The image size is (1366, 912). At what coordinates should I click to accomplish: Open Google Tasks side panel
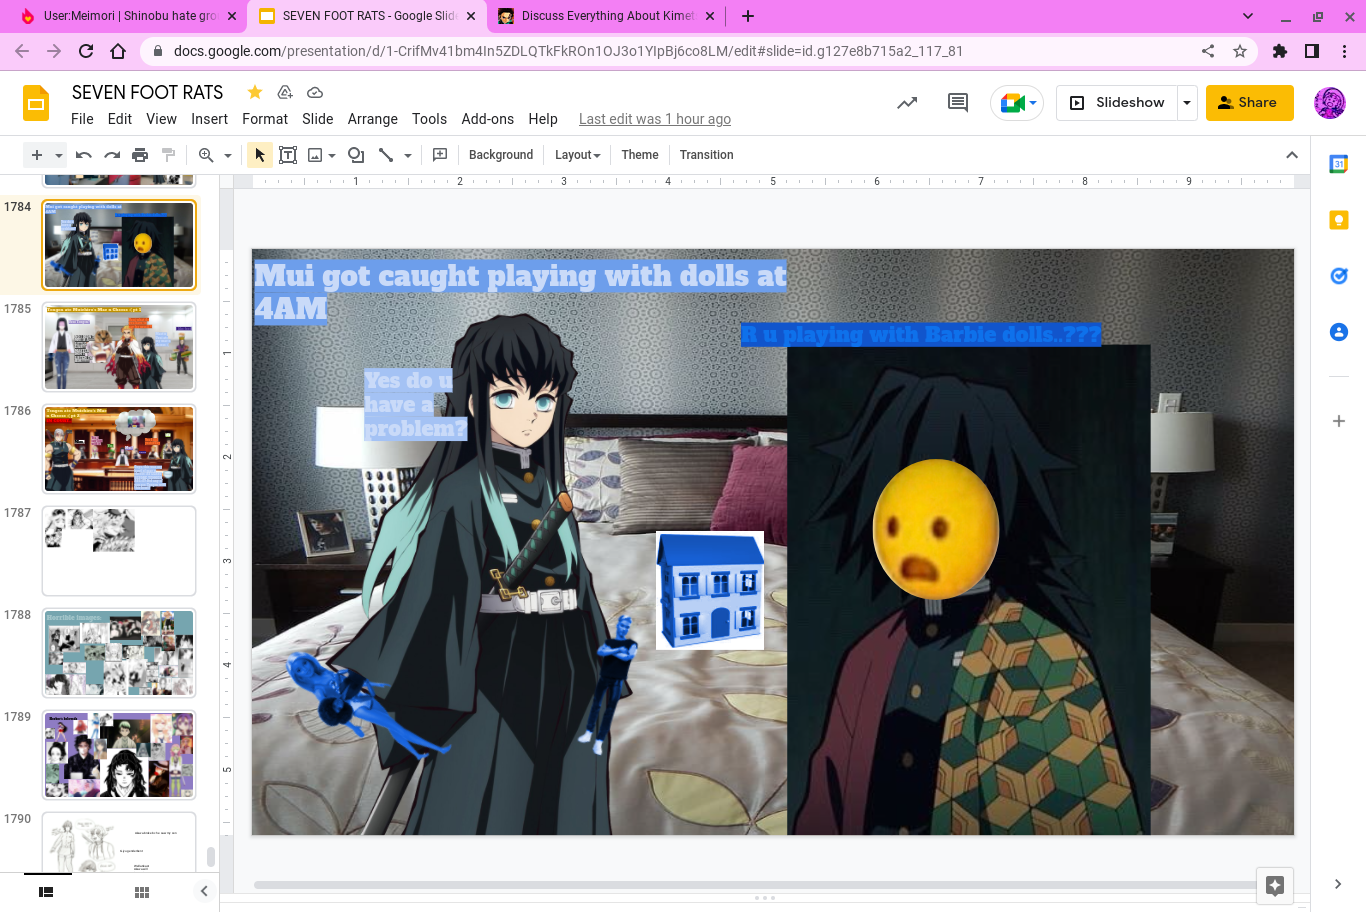point(1339,276)
